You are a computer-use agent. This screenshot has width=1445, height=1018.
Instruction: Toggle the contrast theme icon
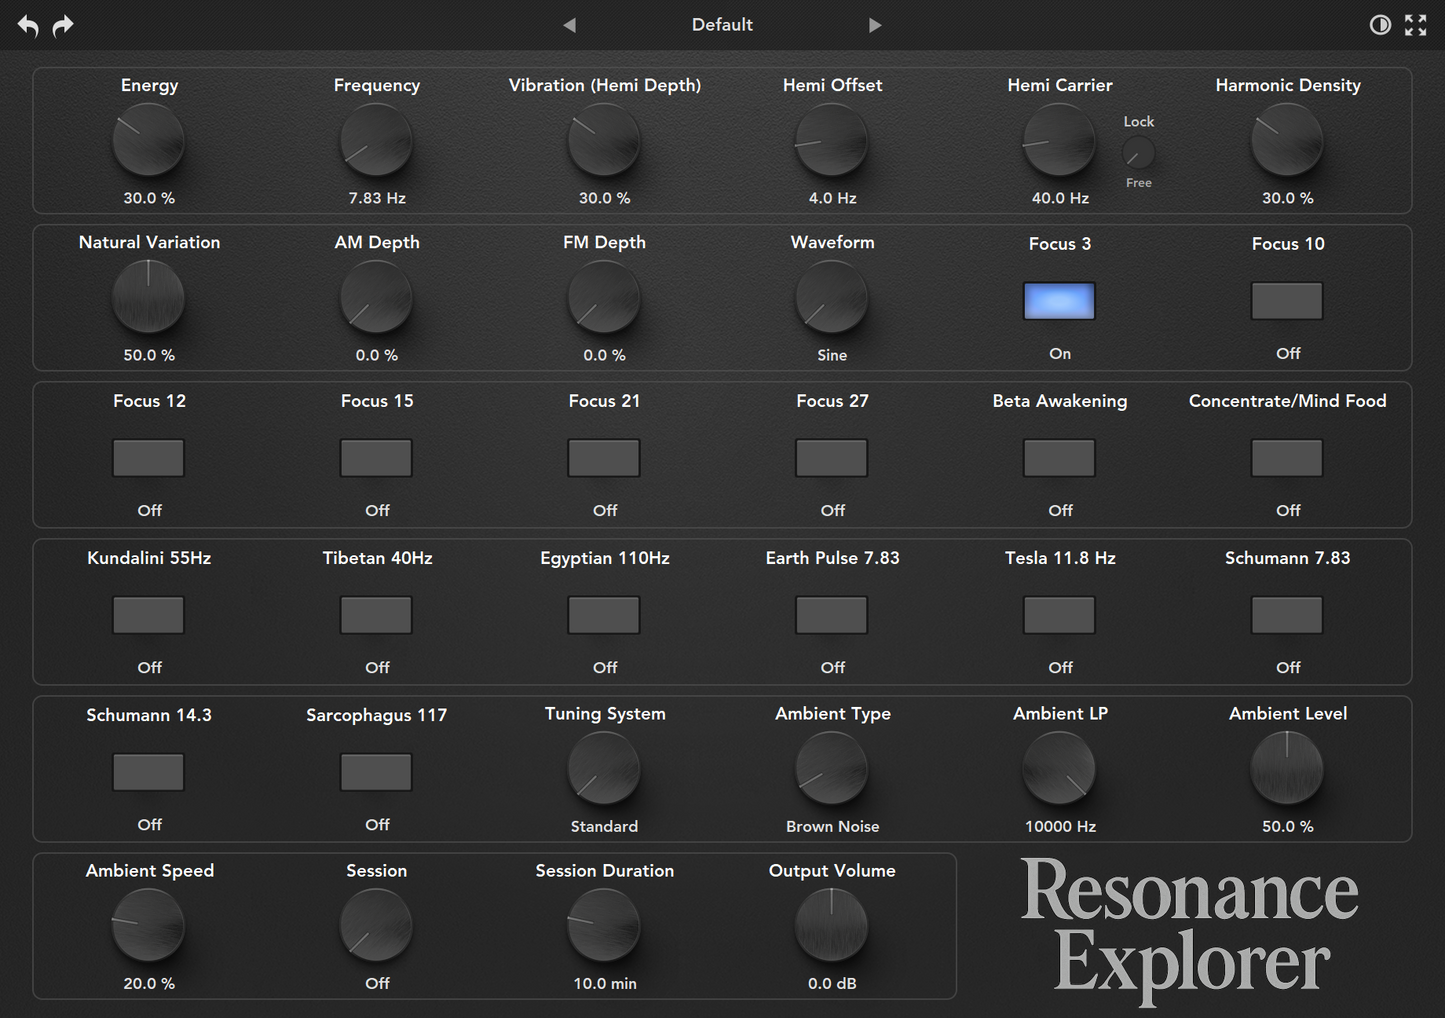click(x=1380, y=25)
